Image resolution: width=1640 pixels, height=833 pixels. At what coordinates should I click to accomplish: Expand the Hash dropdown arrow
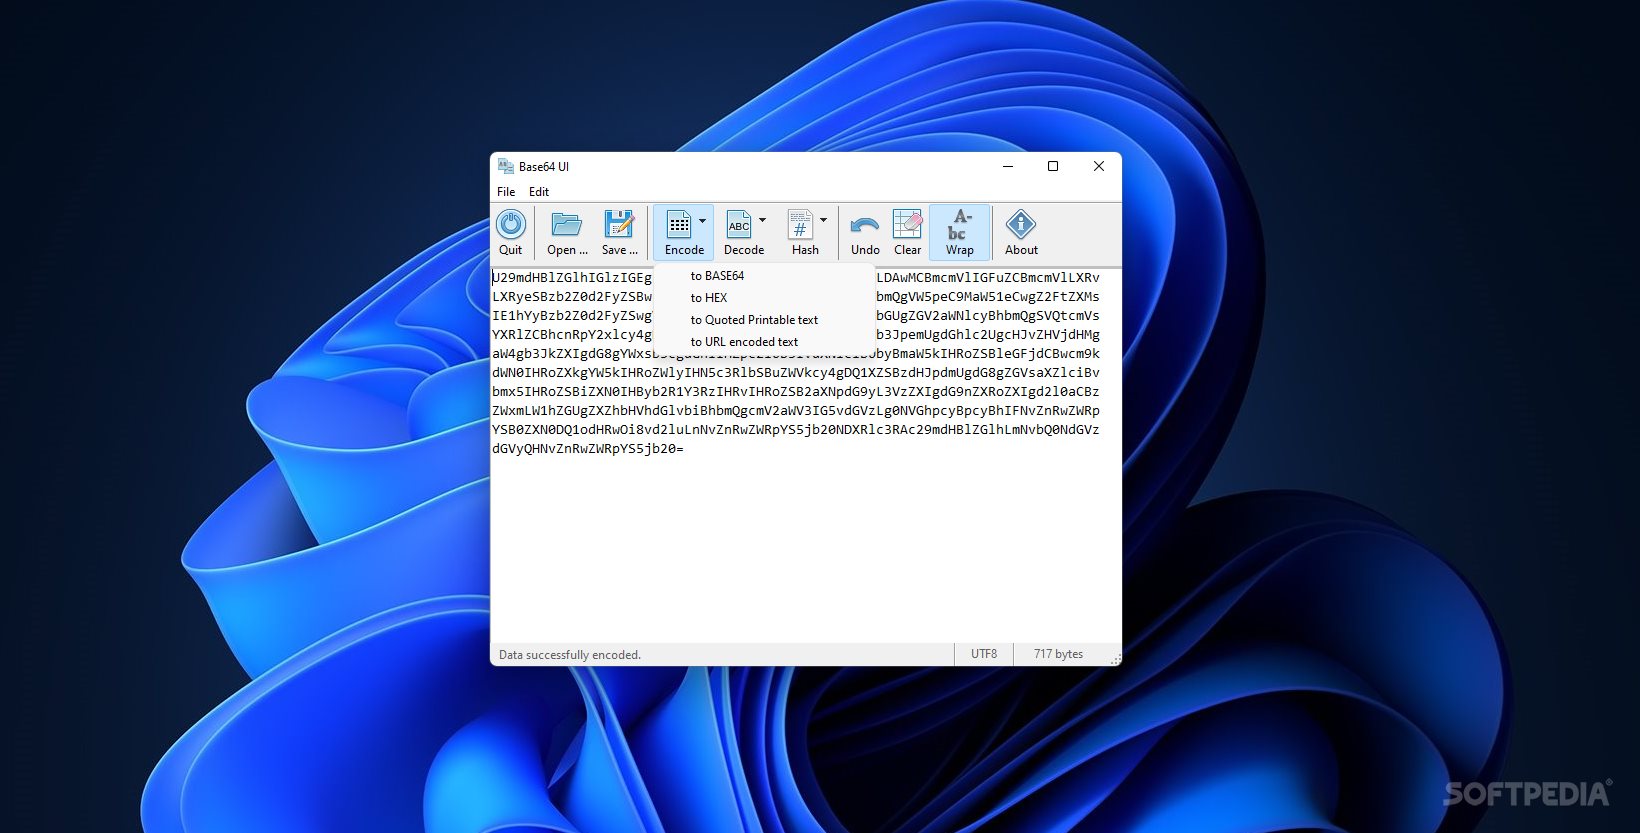click(x=824, y=221)
